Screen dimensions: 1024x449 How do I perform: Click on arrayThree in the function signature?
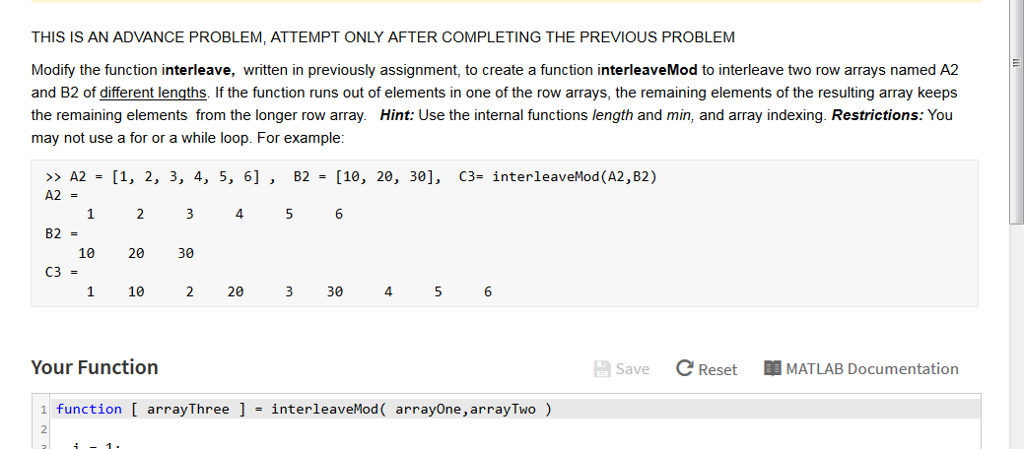click(x=188, y=409)
